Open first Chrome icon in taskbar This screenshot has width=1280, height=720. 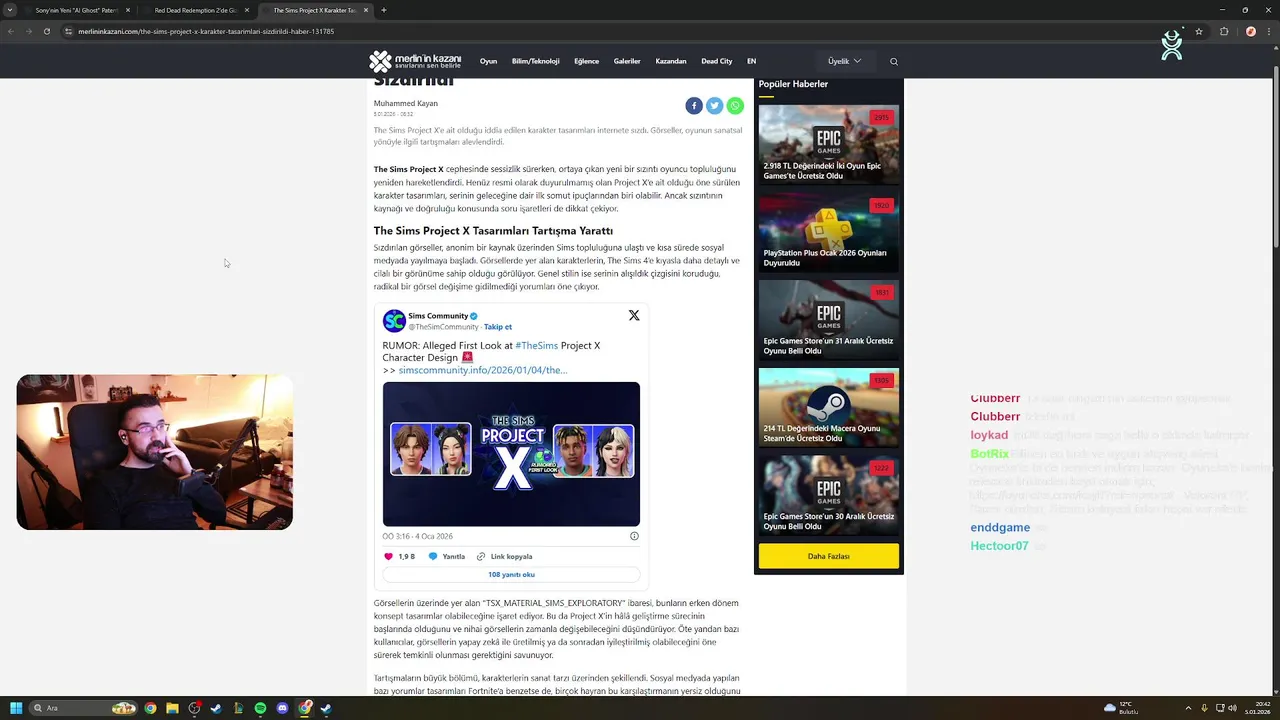click(x=150, y=708)
